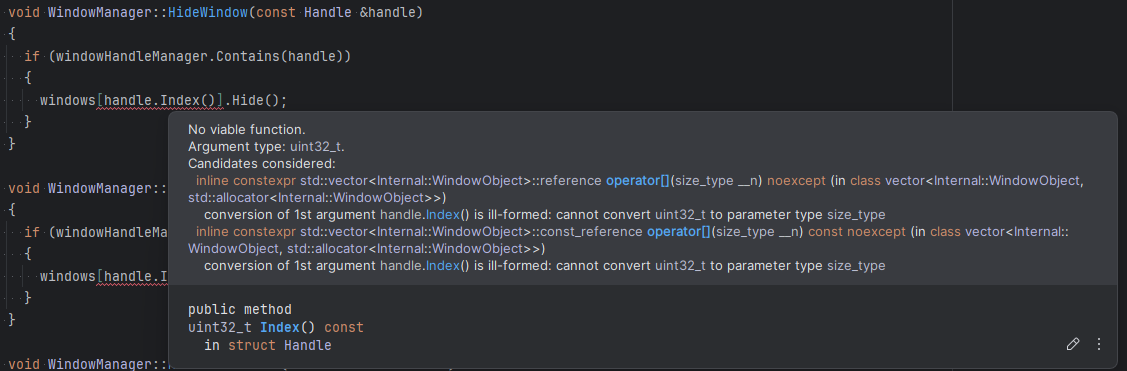Viewport: 1127px width, 371px height.
Task: Click the &handle parameter name in the signature
Action: (387, 14)
